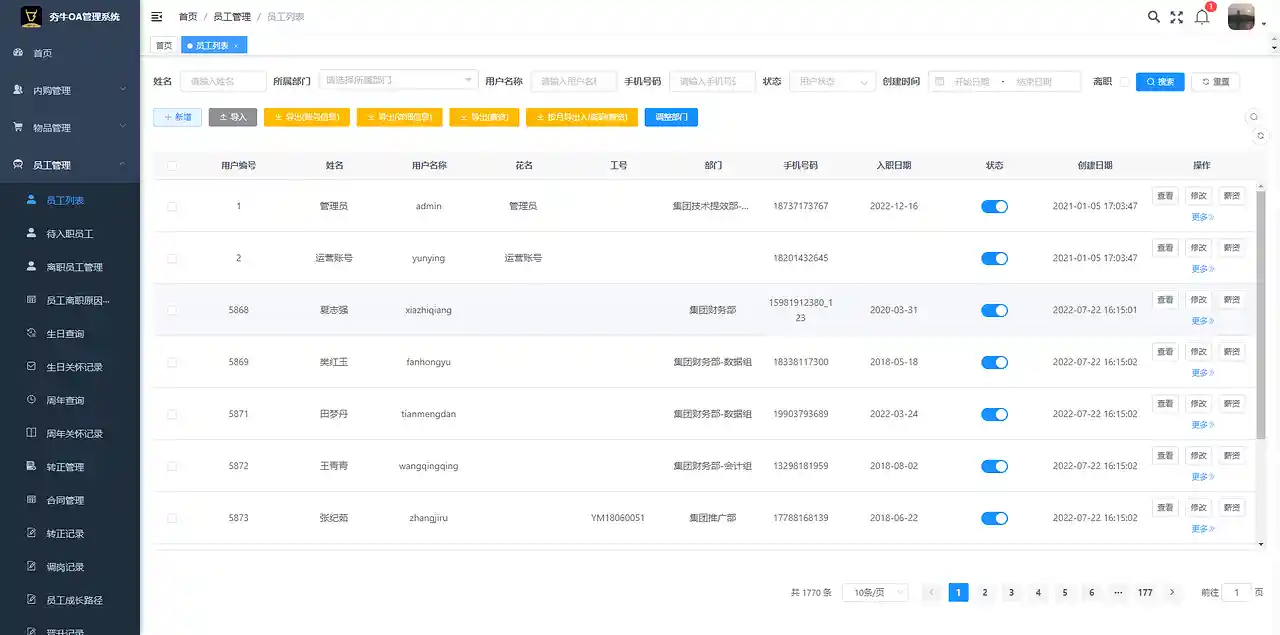1280x635 pixels.
Task: Click the 员工成长路径 edit icon
Action: (x=32, y=600)
